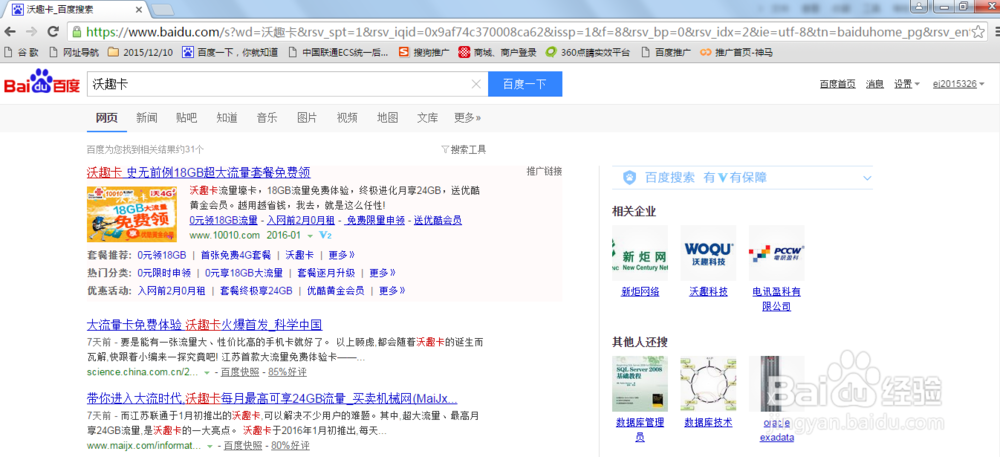This screenshot has width=1000, height=457.
Task: Open 百度一下，你就知道 bookmark
Action: [x=230, y=52]
